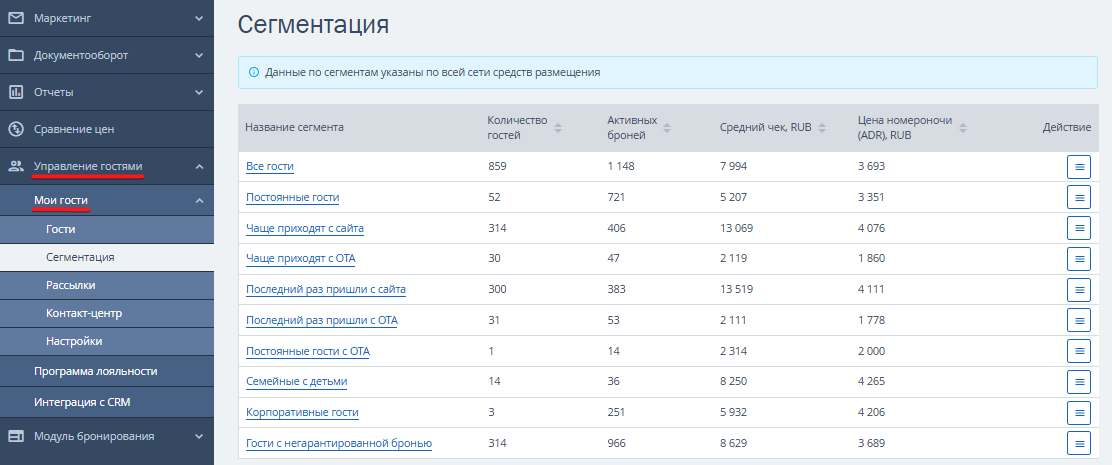Collapse the Управление гостями chevron

tap(199, 167)
